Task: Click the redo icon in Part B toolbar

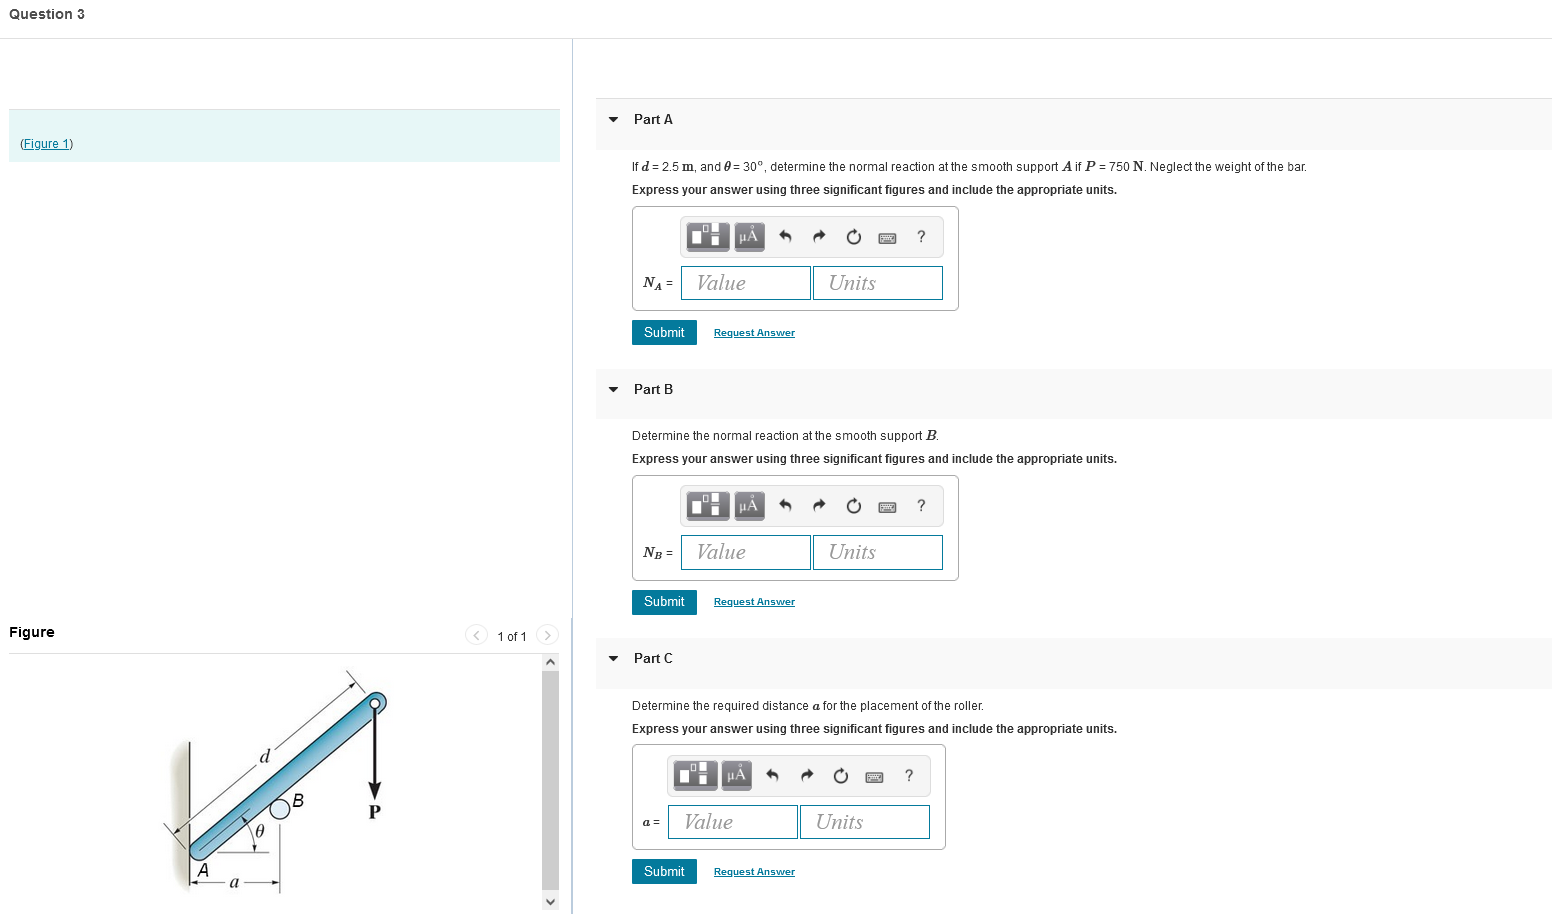Action: pyautogui.click(x=819, y=506)
